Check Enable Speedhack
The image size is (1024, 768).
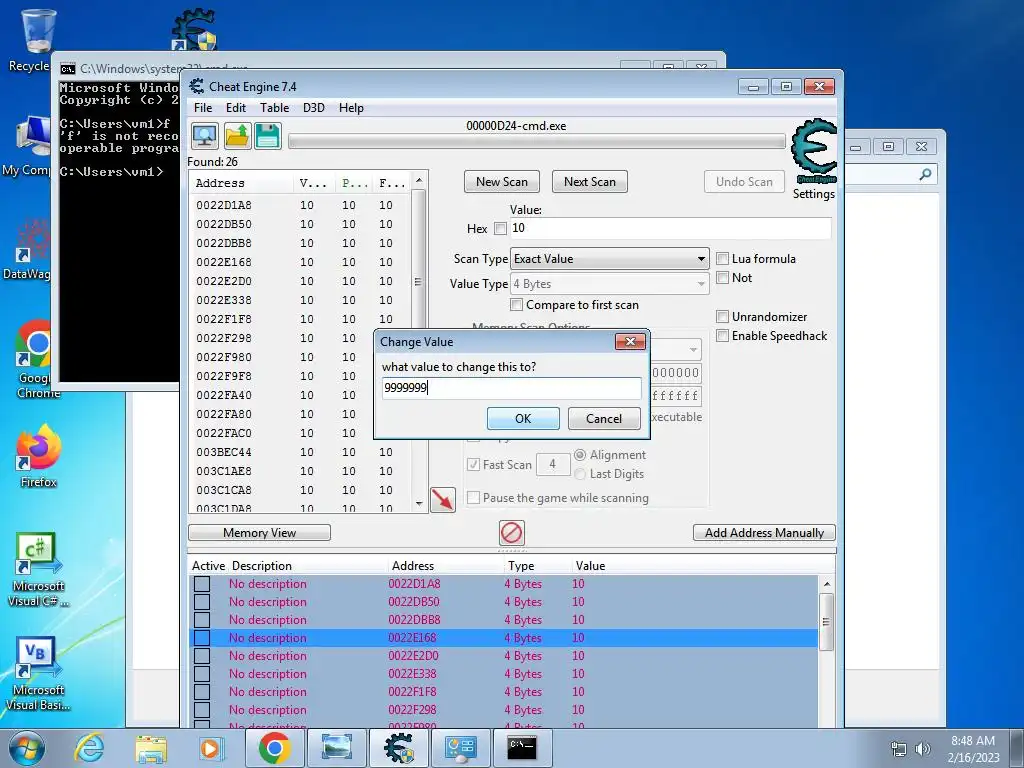point(722,336)
